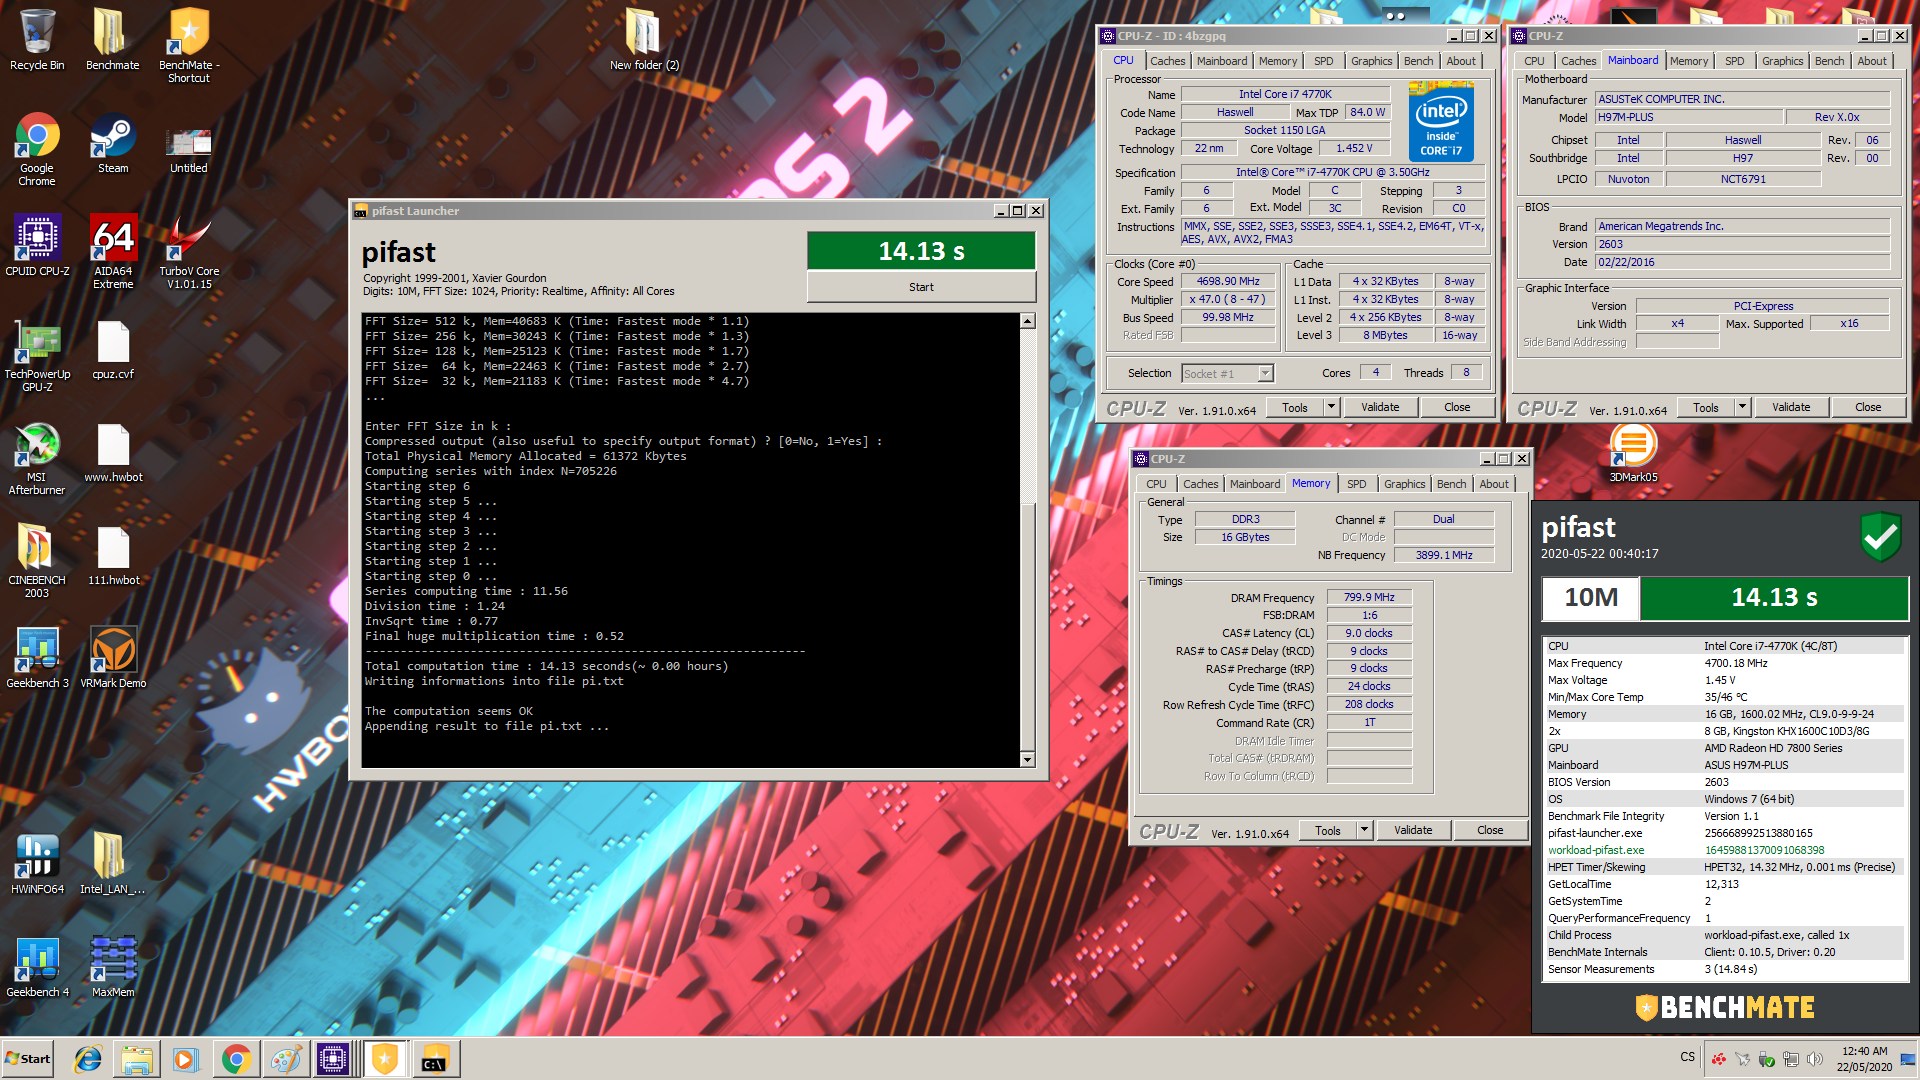Select the 111.hwbot file icon
The height and width of the screenshot is (1080, 1920).
tap(112, 555)
